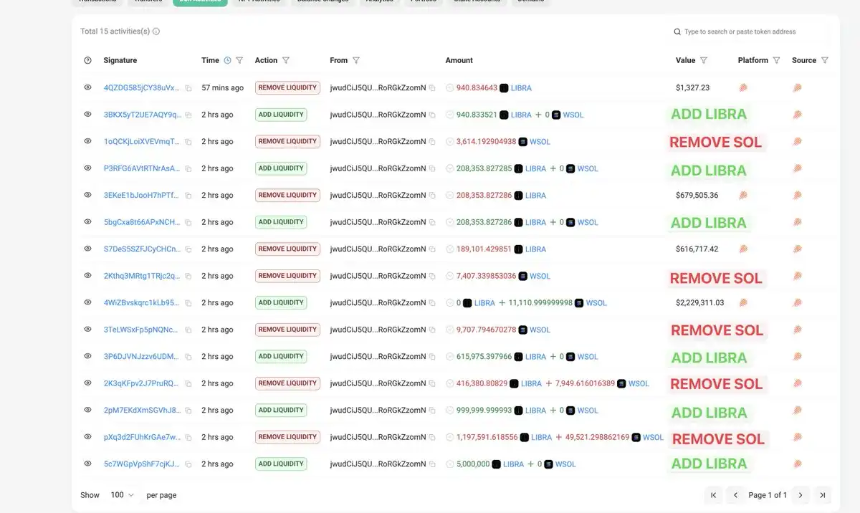This screenshot has height=513, width=860.
Task: Toggle eye icon for 3BKX5yT2UE7AQY9q row
Action: tap(88, 114)
